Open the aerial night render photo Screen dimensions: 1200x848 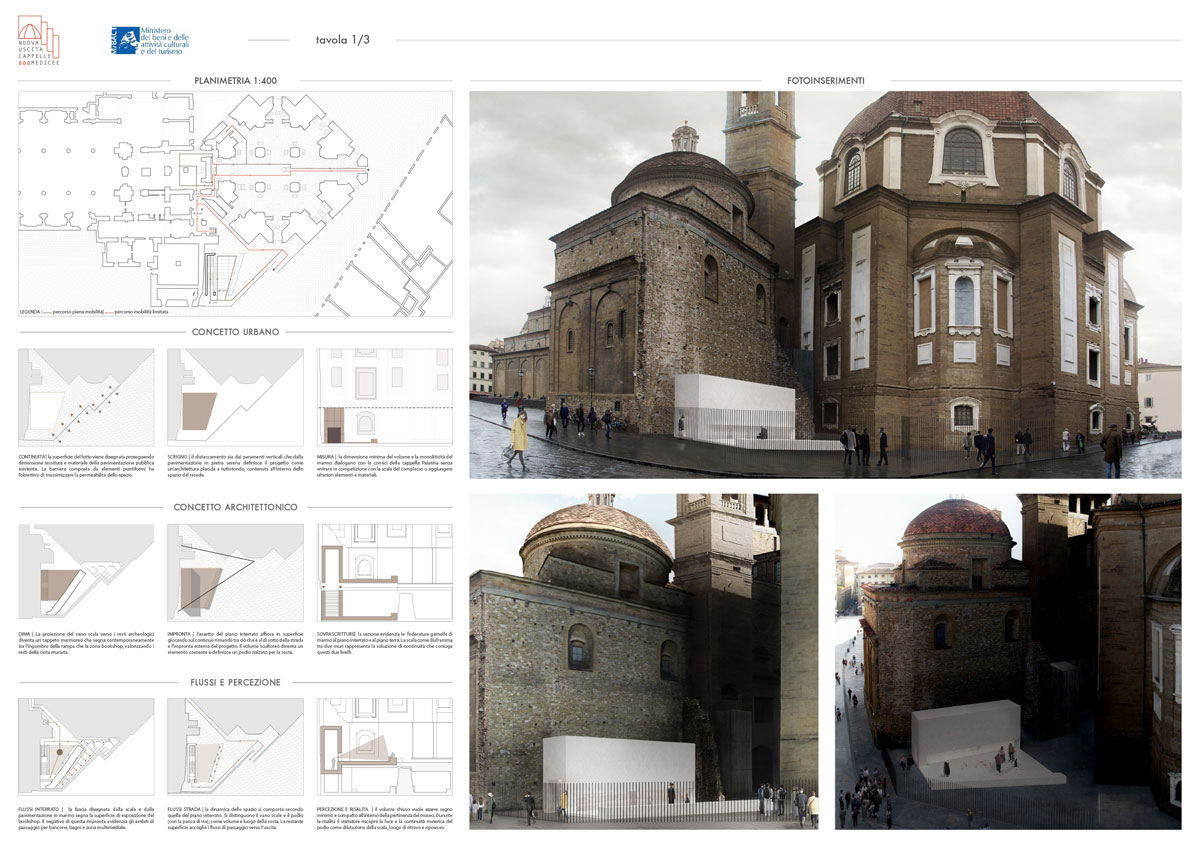click(1007, 660)
